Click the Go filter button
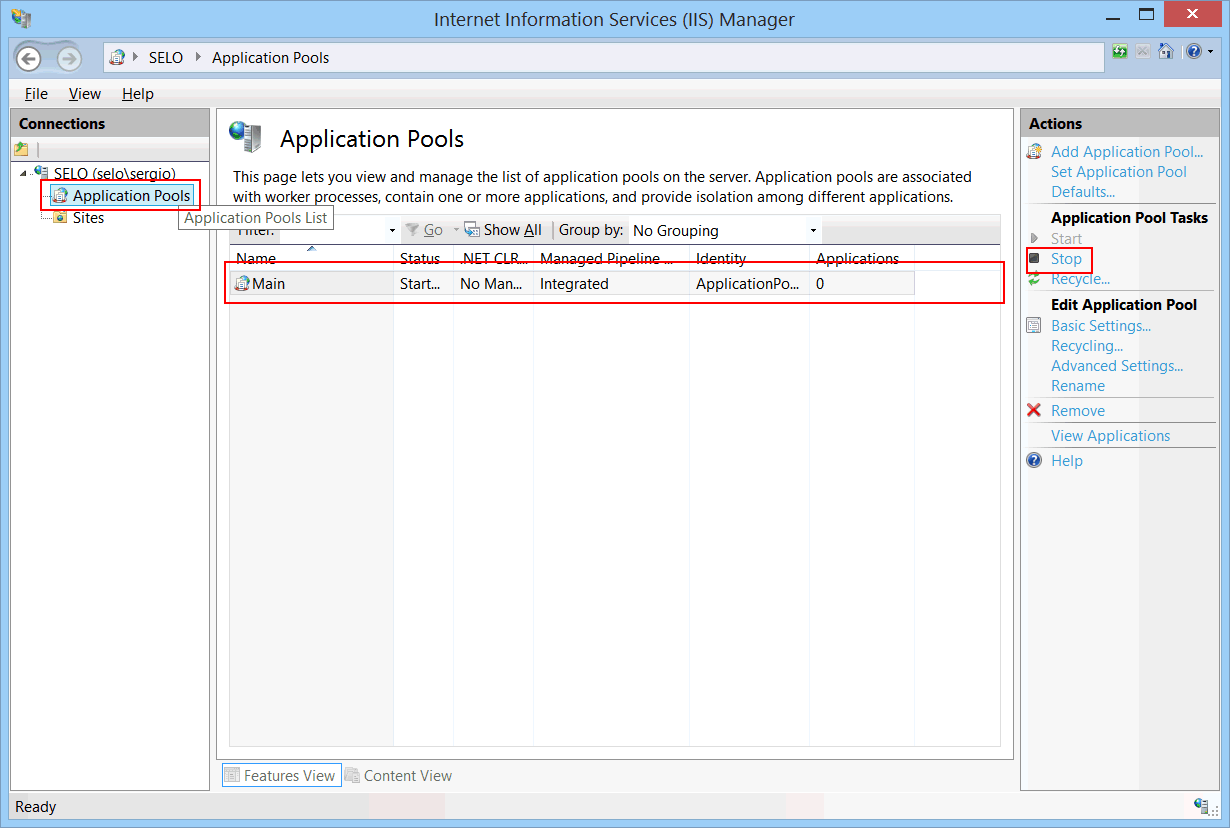This screenshot has width=1230, height=828. click(x=425, y=230)
